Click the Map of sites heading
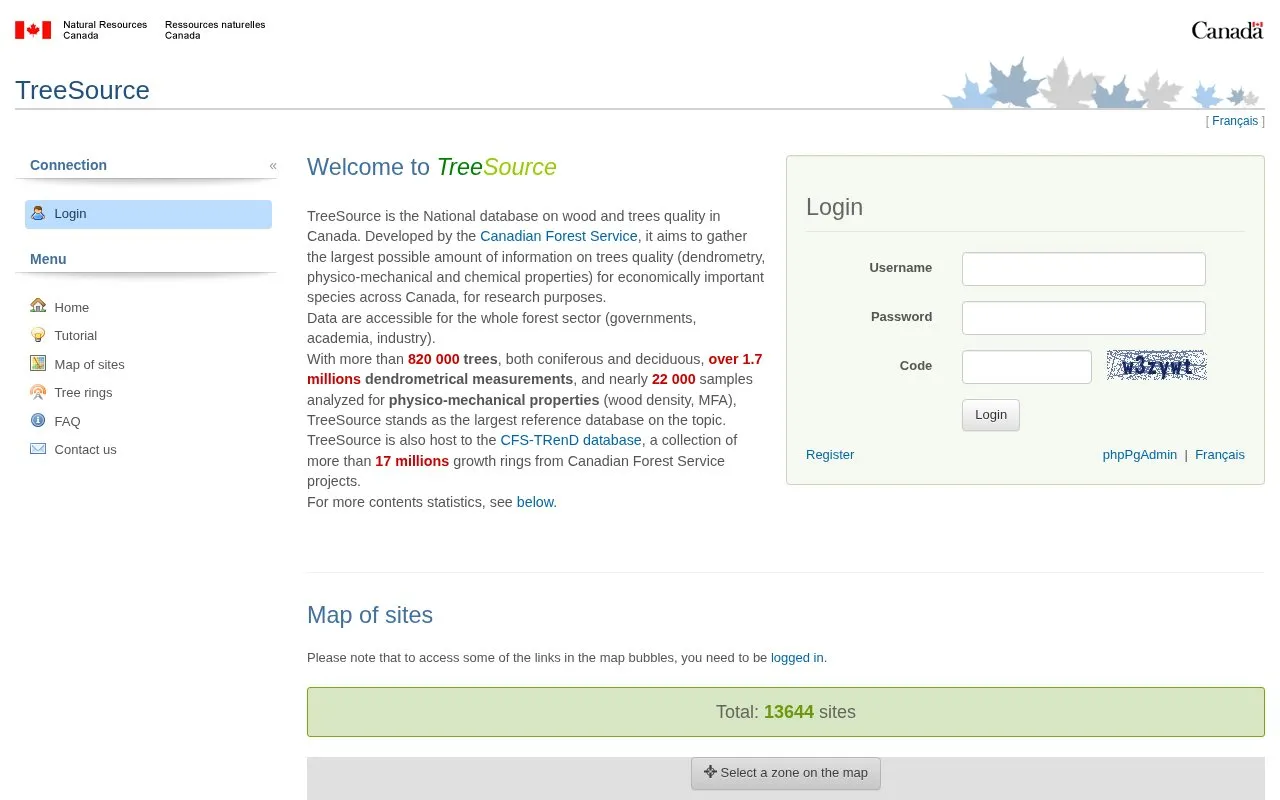Image resolution: width=1280 pixels, height=800 pixels. click(x=370, y=615)
